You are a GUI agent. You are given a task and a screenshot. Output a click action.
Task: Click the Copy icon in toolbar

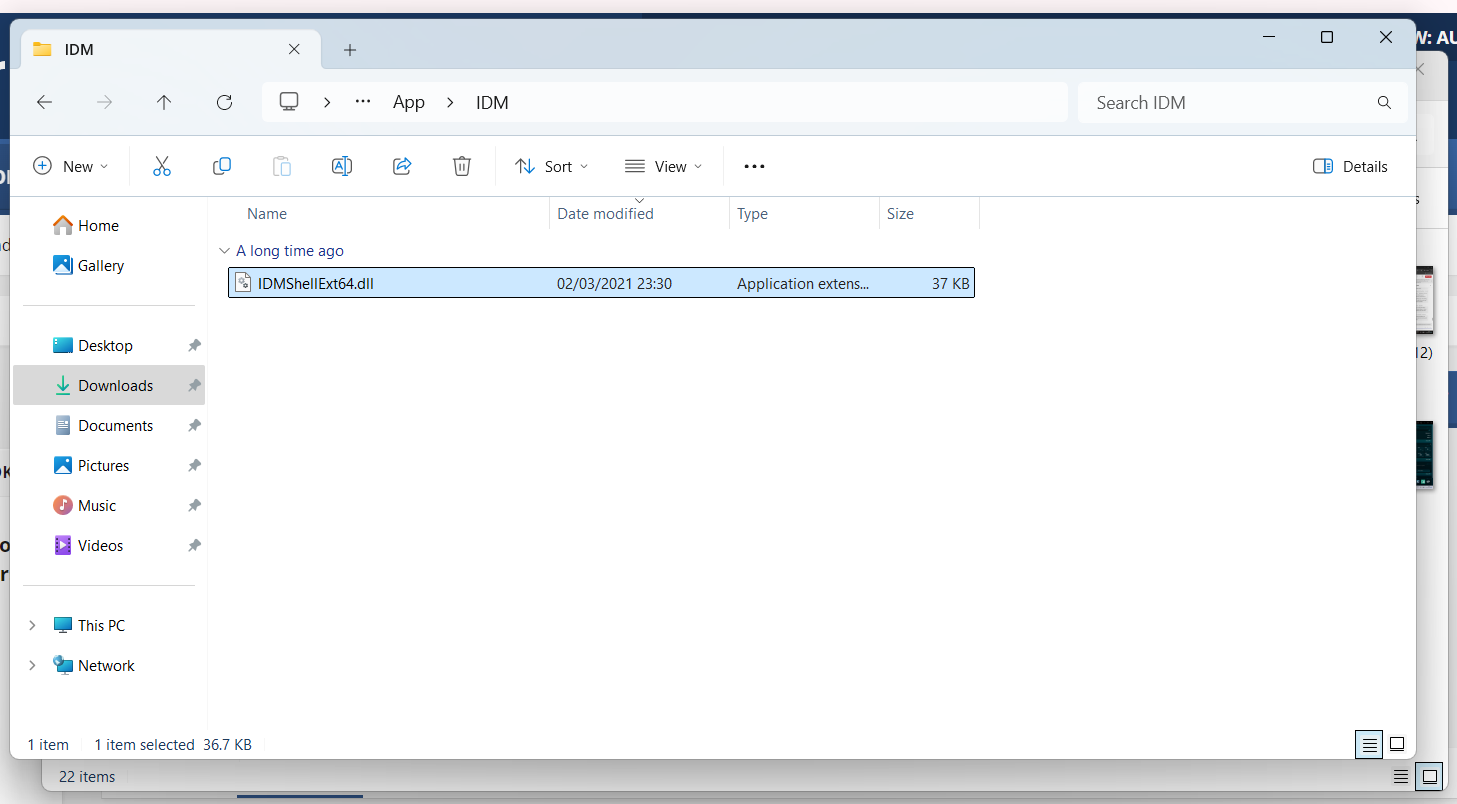[x=222, y=167]
